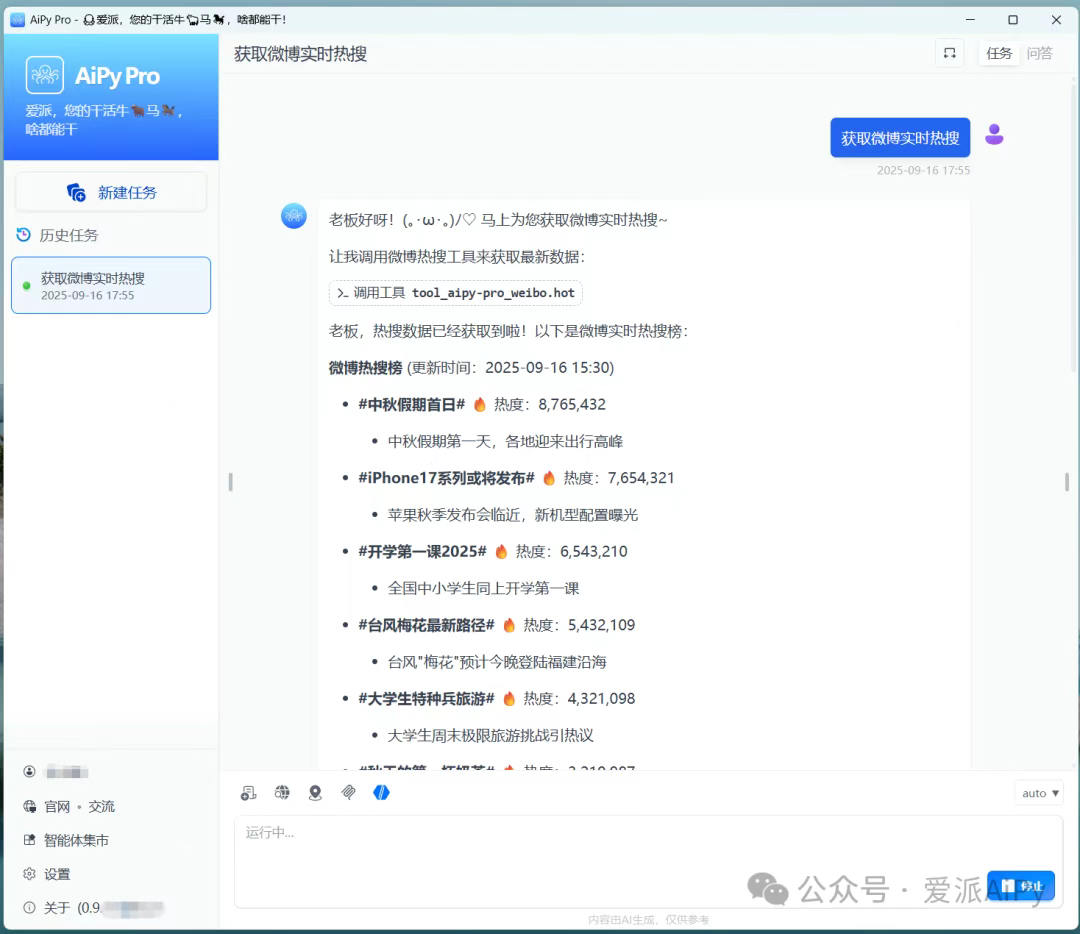Image resolution: width=1080 pixels, height=934 pixels.
Task: Click the sent message bubble 获取微博实时热搜
Action: [x=900, y=138]
